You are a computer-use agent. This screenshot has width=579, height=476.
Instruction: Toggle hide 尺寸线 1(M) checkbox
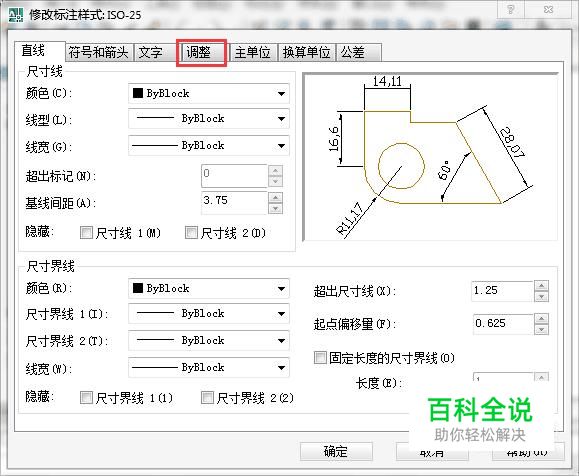pyautogui.click(x=86, y=233)
